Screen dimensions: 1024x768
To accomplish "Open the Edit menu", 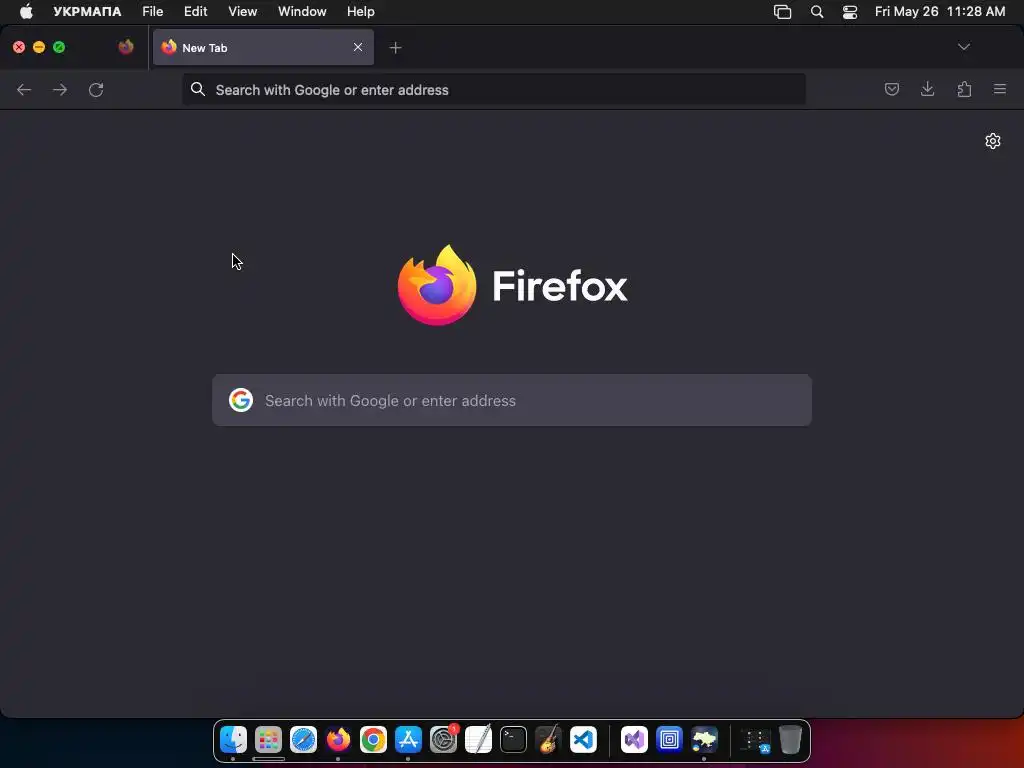I will [x=195, y=11].
